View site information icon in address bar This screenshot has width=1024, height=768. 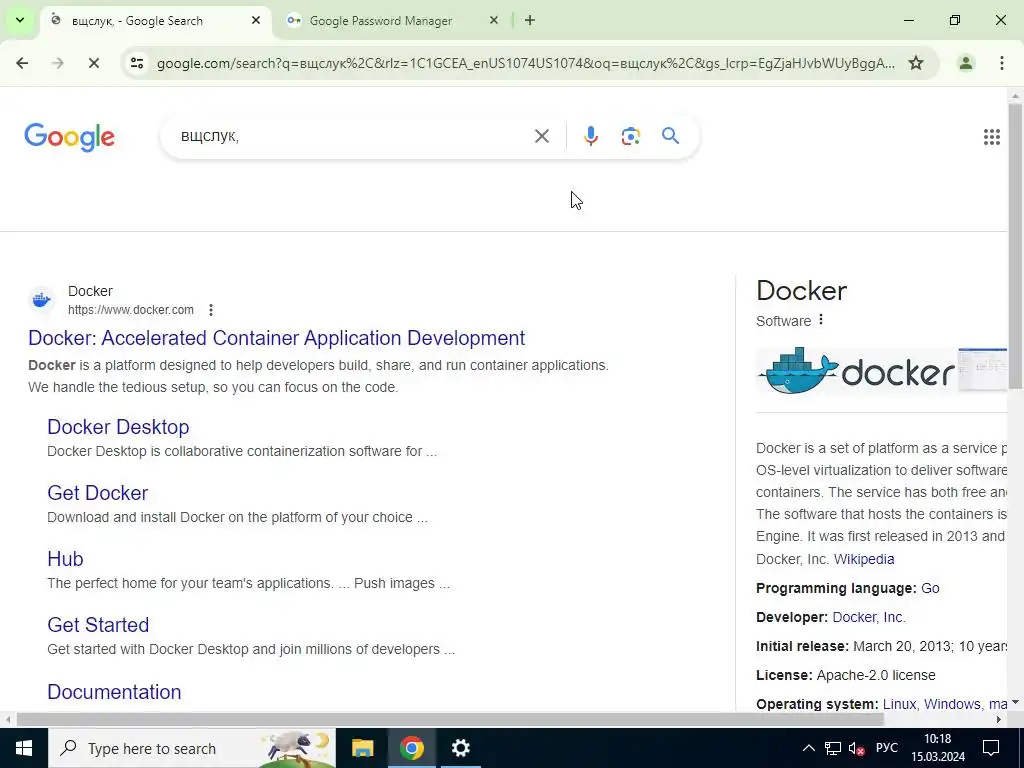pyautogui.click(x=137, y=63)
